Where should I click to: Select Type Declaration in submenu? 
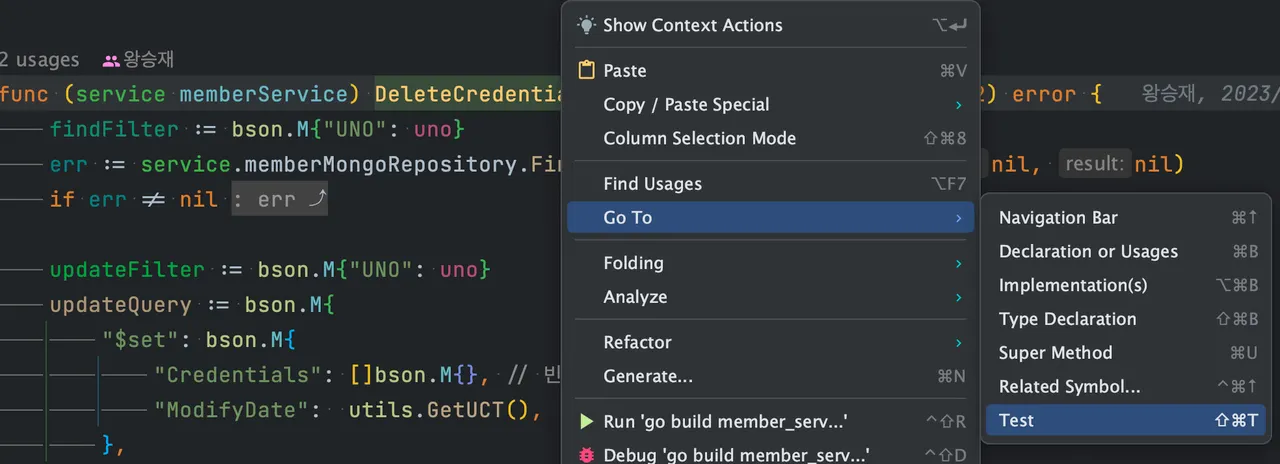pos(1067,320)
